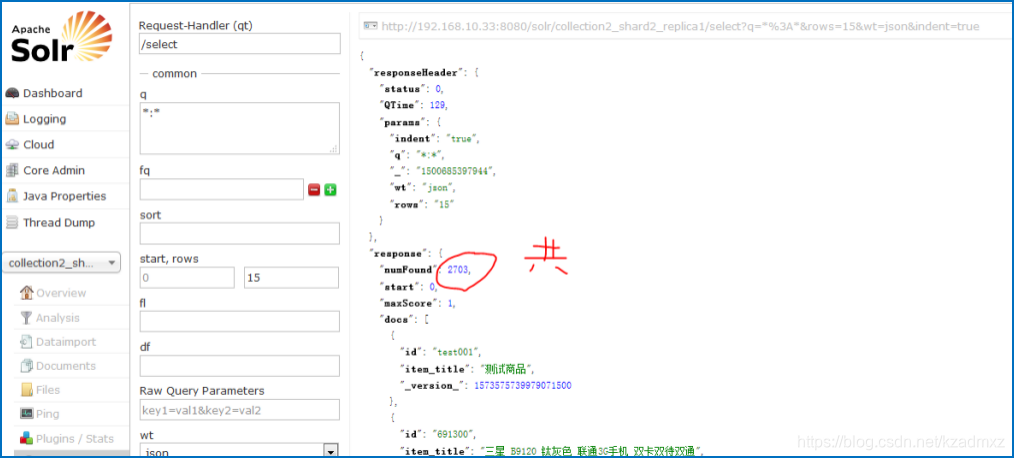Click the Overview house icon
This screenshot has height=460, width=1014.
(x=27, y=292)
